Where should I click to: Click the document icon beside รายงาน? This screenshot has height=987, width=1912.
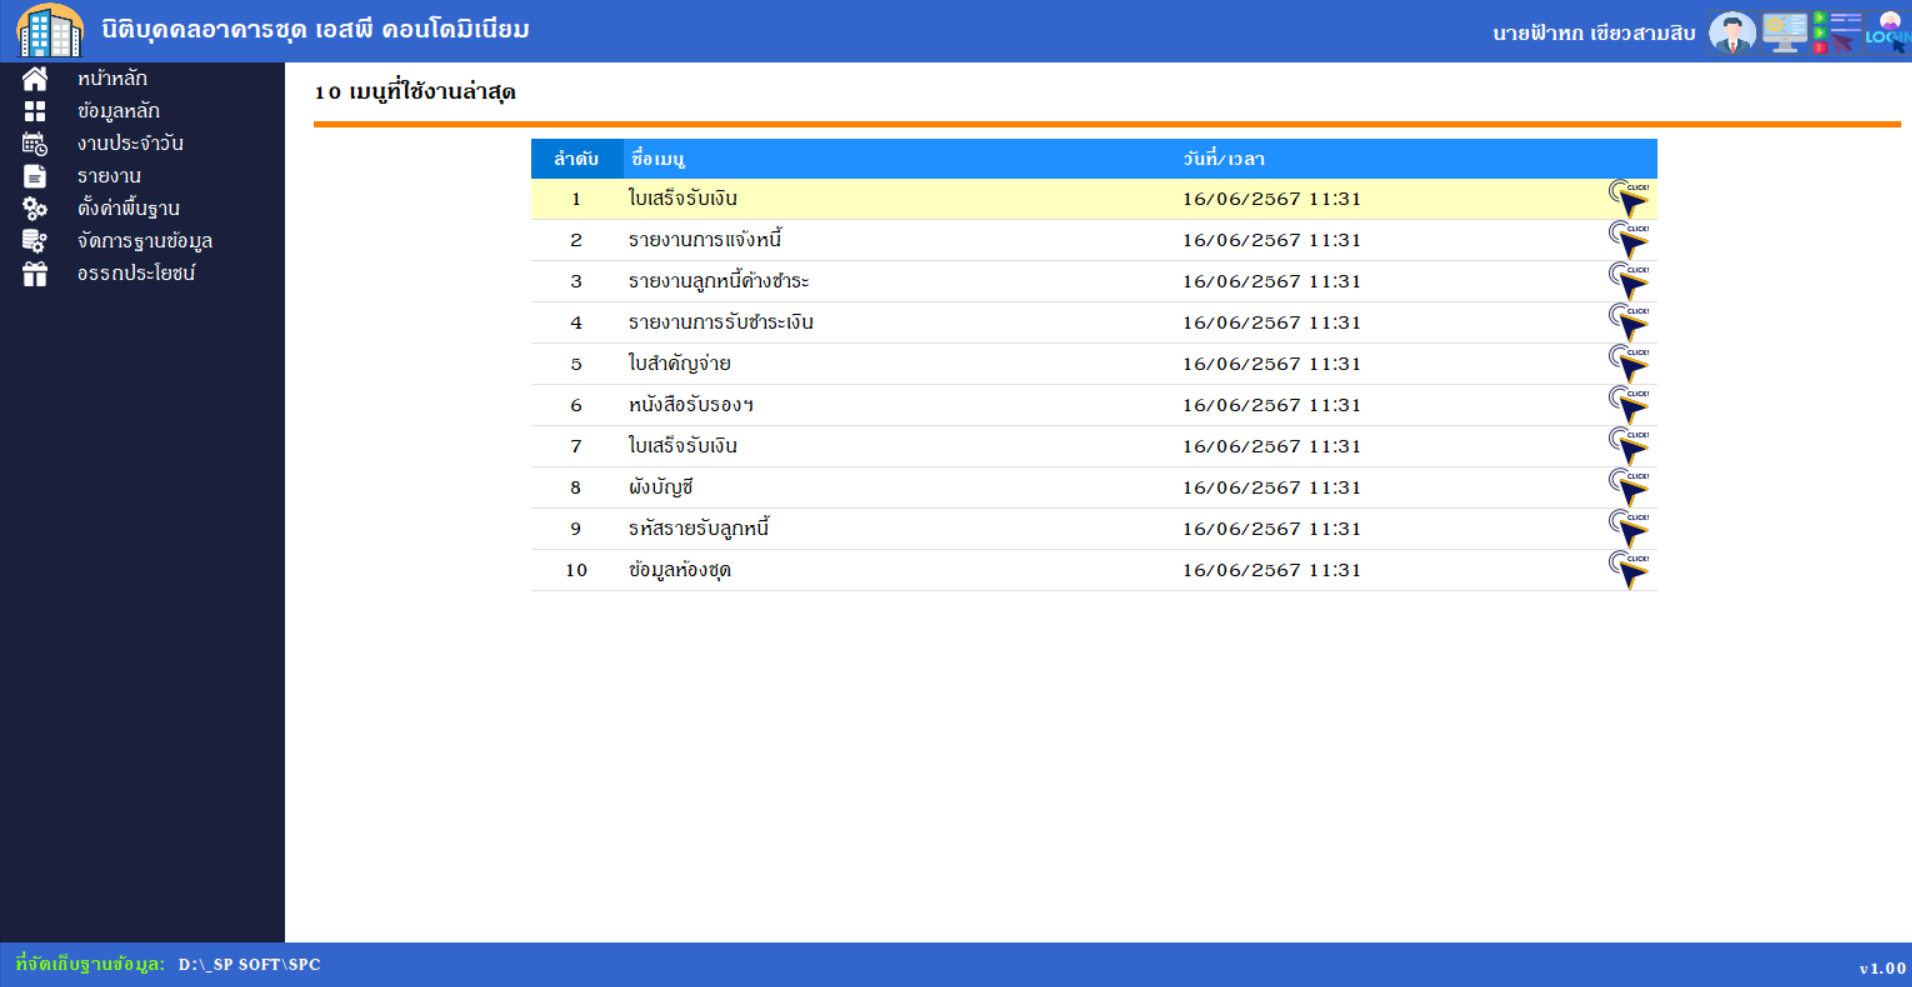pos(35,176)
